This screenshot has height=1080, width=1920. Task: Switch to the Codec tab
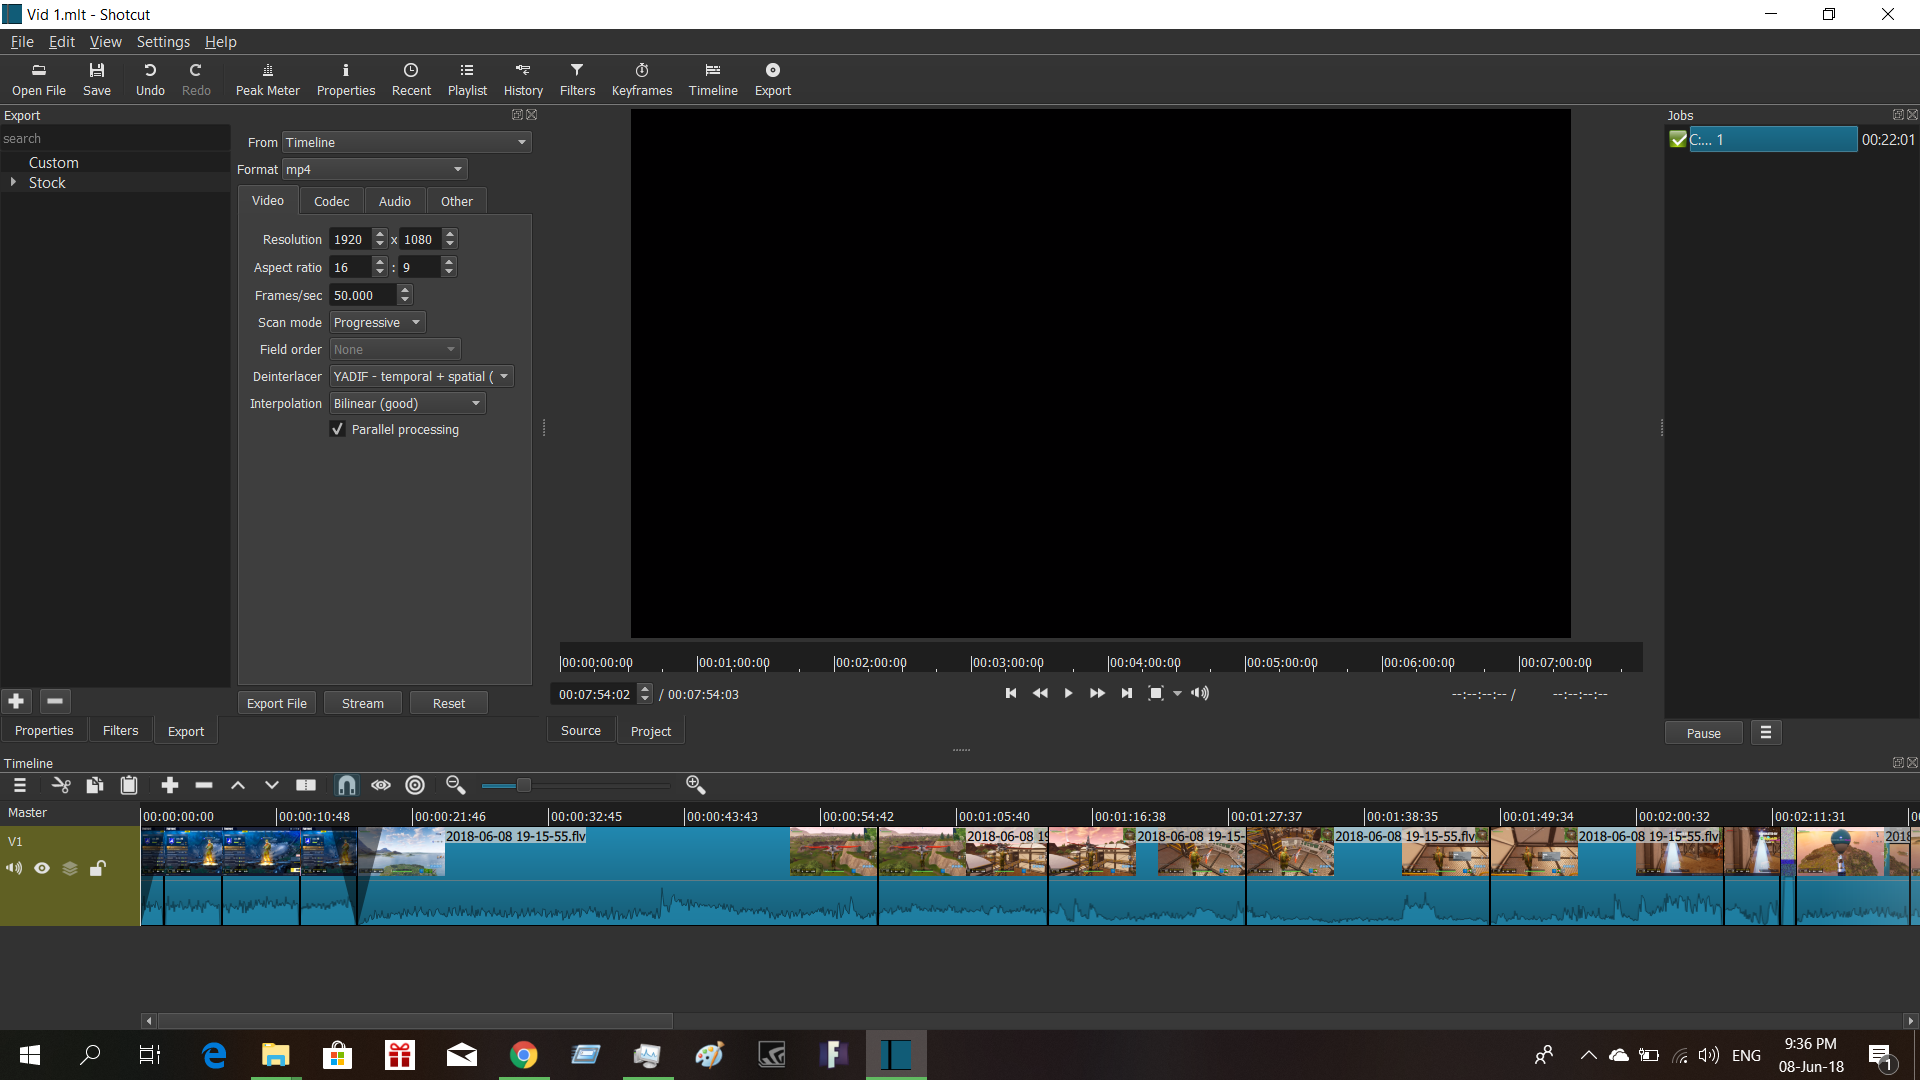pos(331,201)
